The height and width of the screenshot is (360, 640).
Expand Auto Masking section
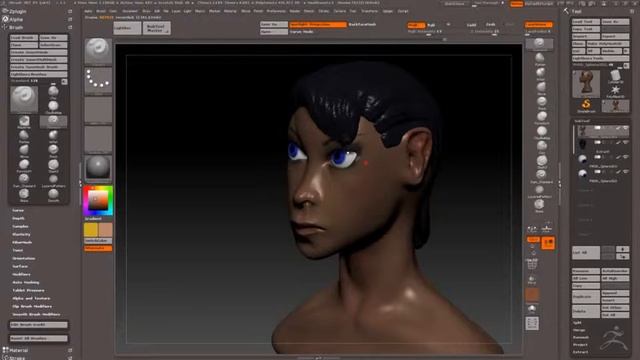(x=26, y=282)
